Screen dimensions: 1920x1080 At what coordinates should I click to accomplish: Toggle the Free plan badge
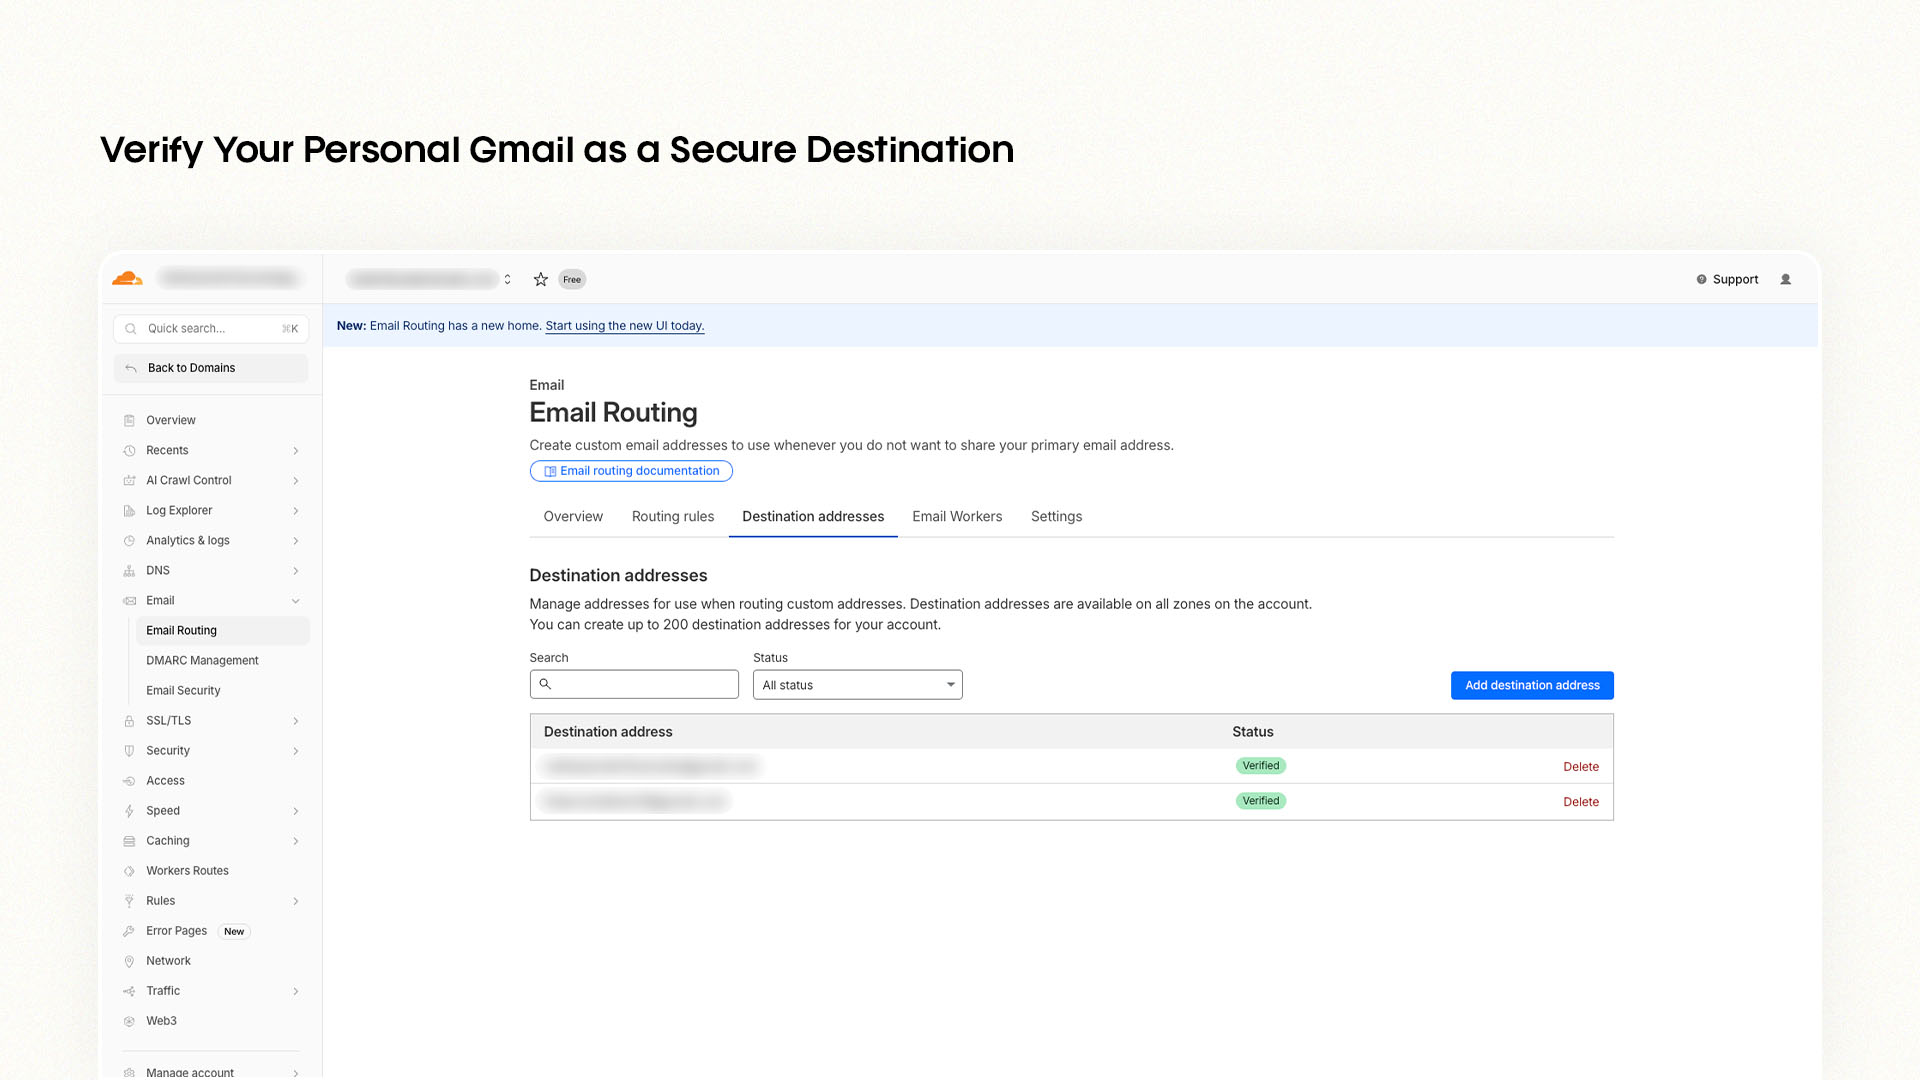click(x=571, y=279)
